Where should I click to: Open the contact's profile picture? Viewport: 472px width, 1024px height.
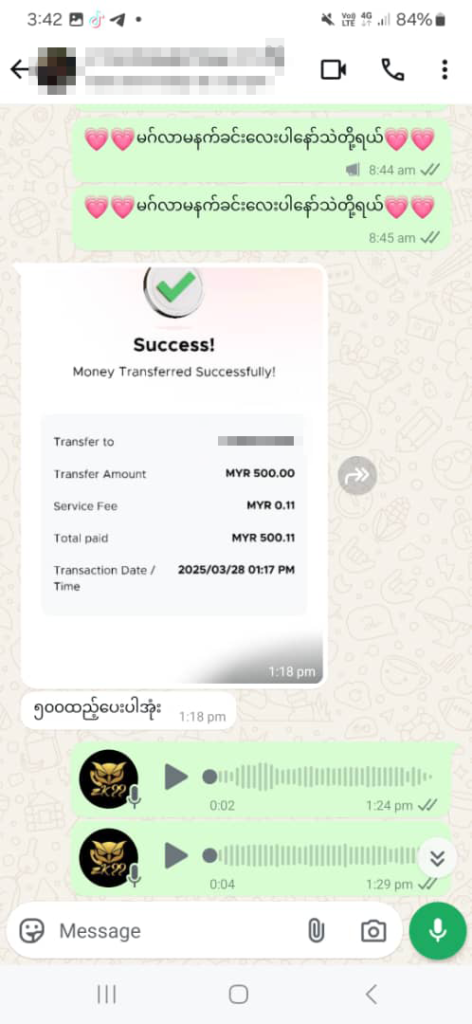[56, 69]
